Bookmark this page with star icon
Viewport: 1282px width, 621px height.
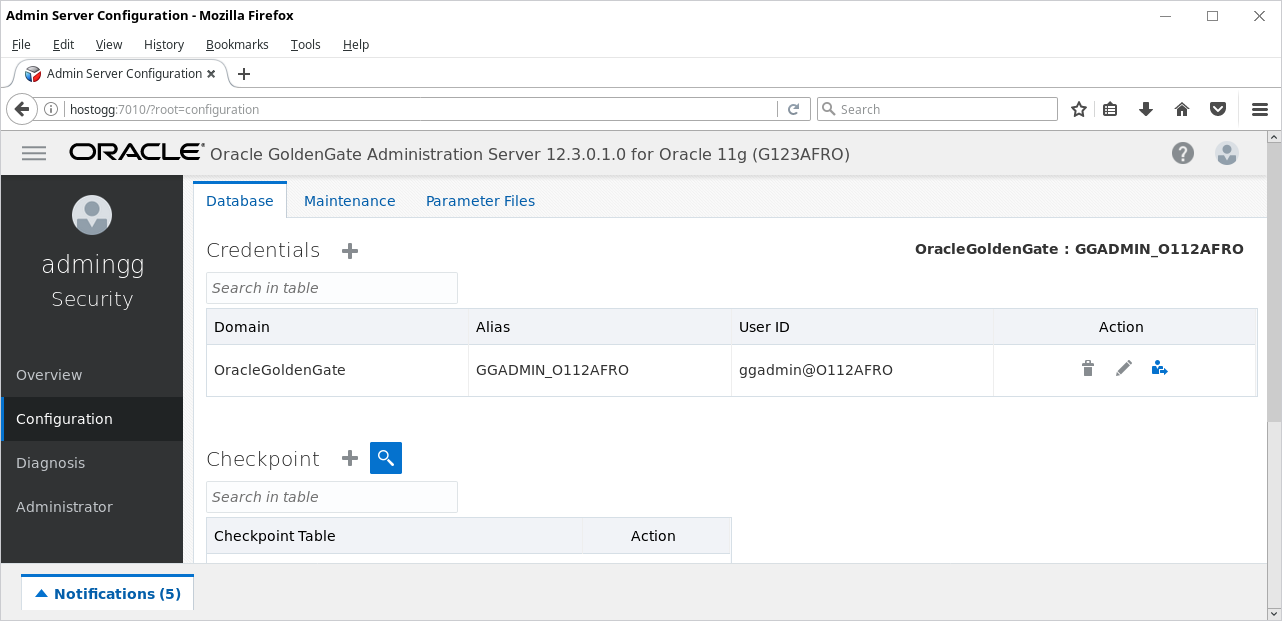point(1079,109)
